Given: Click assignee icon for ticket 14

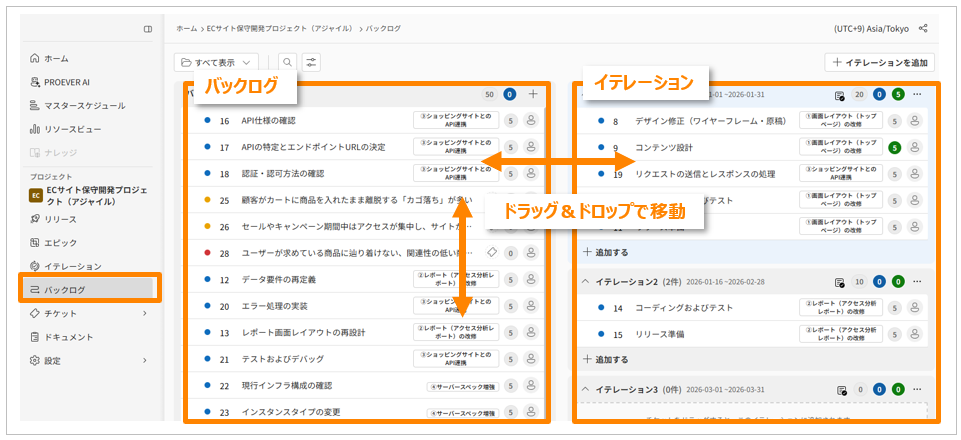Looking at the screenshot, I should [914, 309].
